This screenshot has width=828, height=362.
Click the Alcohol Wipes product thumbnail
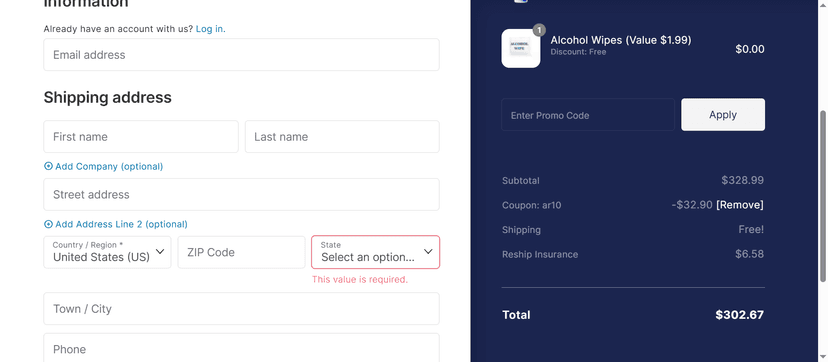521,49
